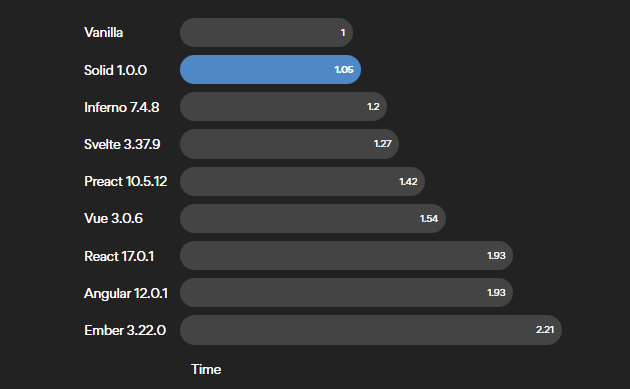The width and height of the screenshot is (630, 389).
Task: Select the blue Solid 1.0.0 bar
Action: [x=270, y=70]
